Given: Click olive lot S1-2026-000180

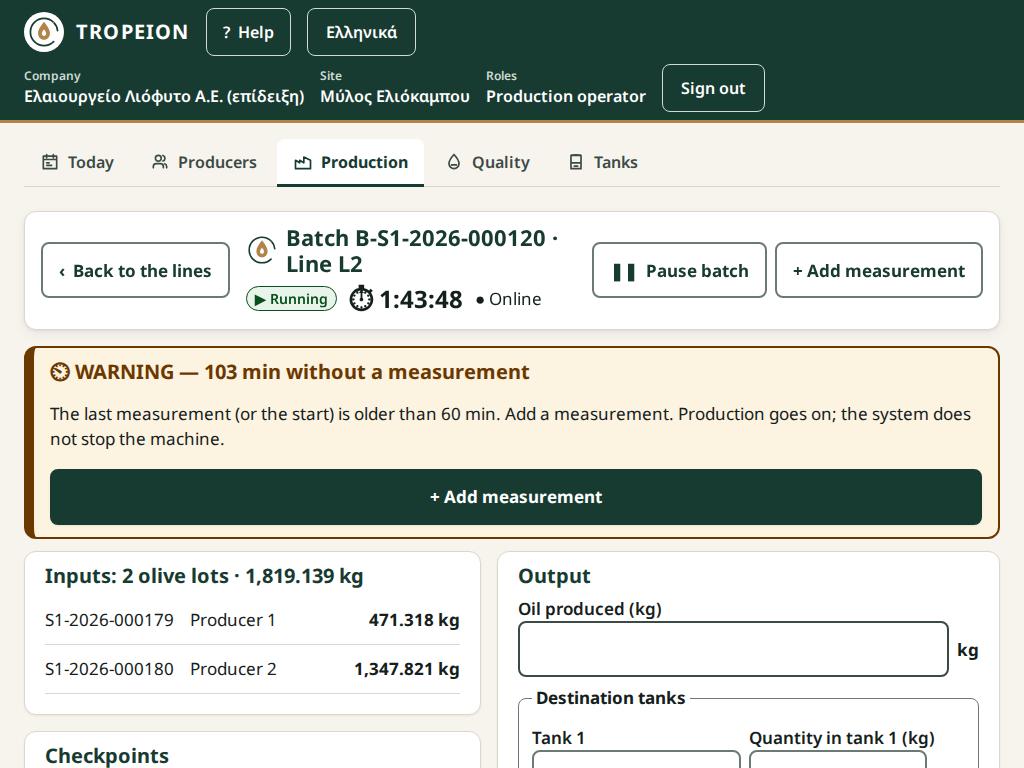Looking at the screenshot, I should (x=109, y=669).
